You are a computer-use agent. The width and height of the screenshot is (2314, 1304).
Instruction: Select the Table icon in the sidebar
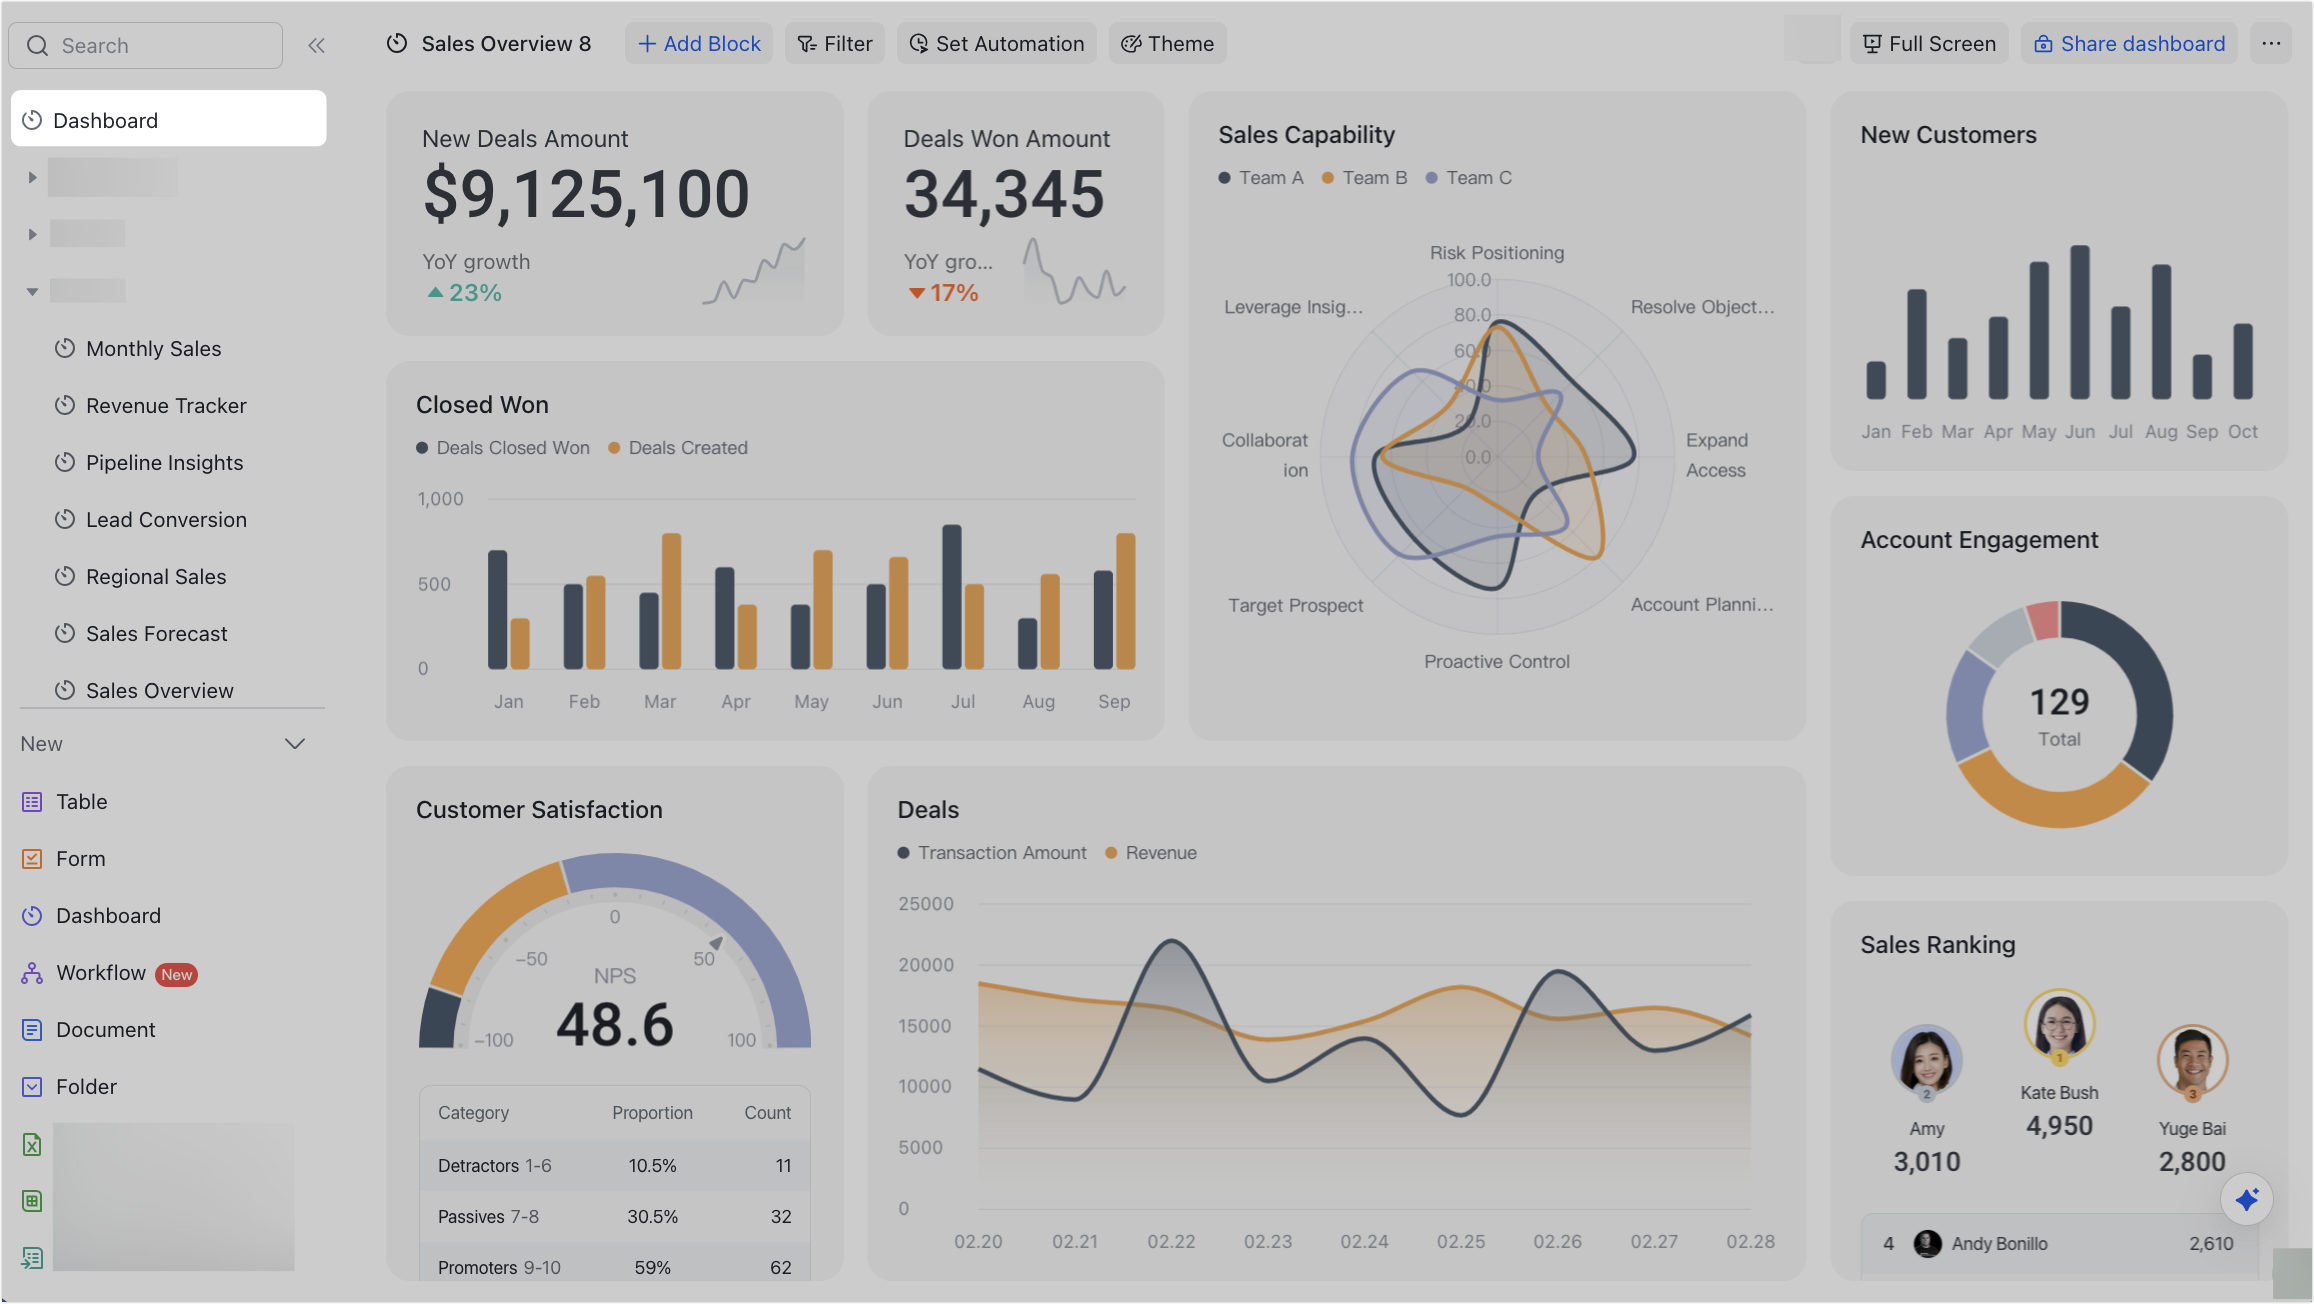pos(31,801)
